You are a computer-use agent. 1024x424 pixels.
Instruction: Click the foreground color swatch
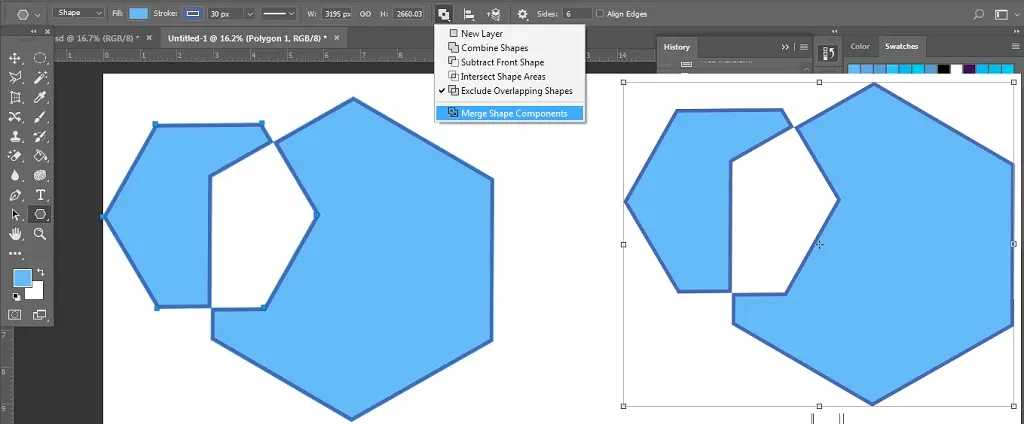click(x=22, y=278)
